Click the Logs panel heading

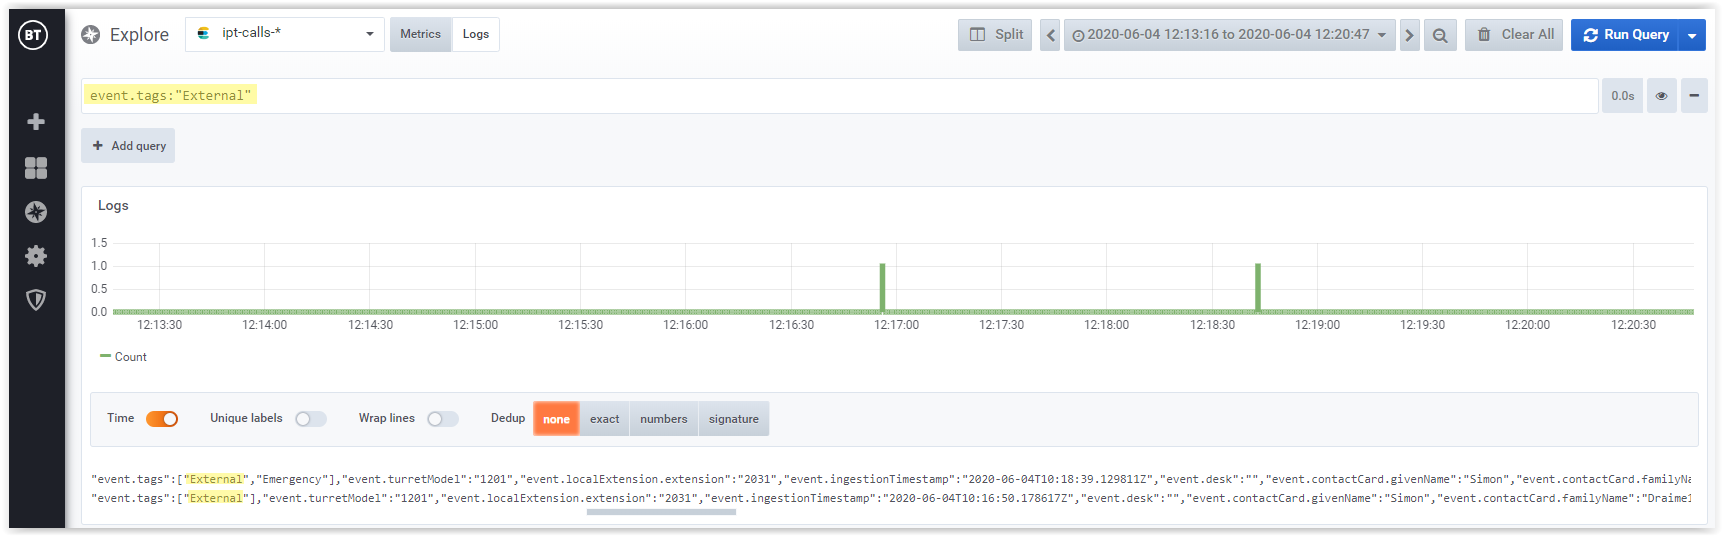coord(113,205)
